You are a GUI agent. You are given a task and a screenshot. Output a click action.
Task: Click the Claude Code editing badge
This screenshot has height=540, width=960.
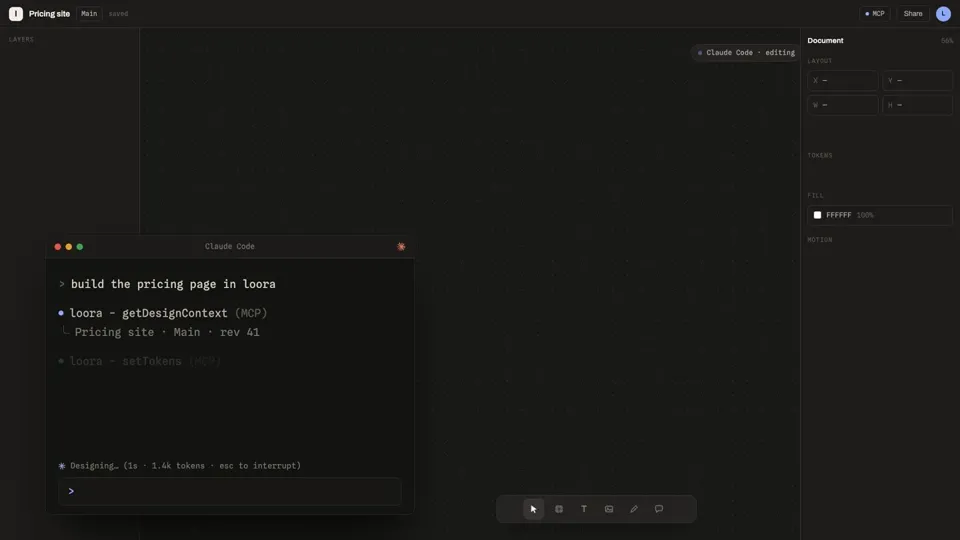(746, 53)
